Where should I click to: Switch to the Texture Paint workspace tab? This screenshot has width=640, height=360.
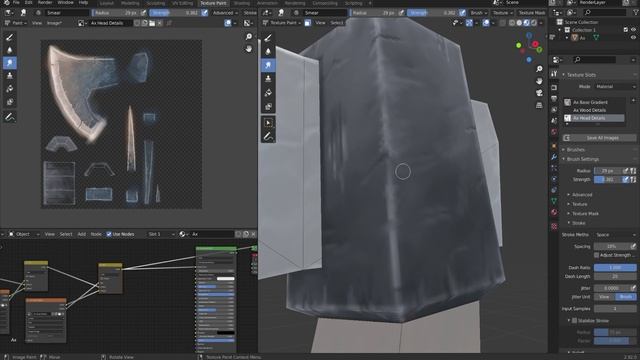click(x=213, y=3)
